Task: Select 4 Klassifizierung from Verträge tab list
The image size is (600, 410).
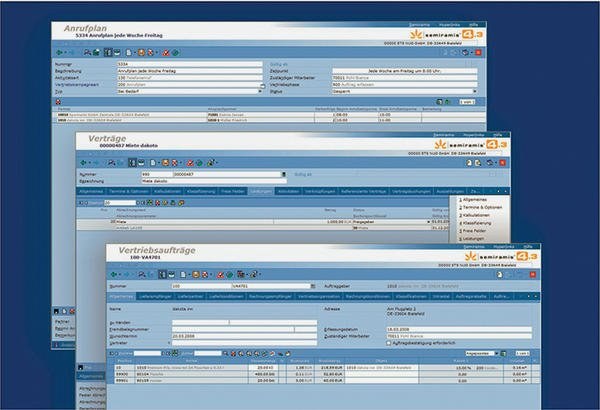Action: (x=475, y=223)
